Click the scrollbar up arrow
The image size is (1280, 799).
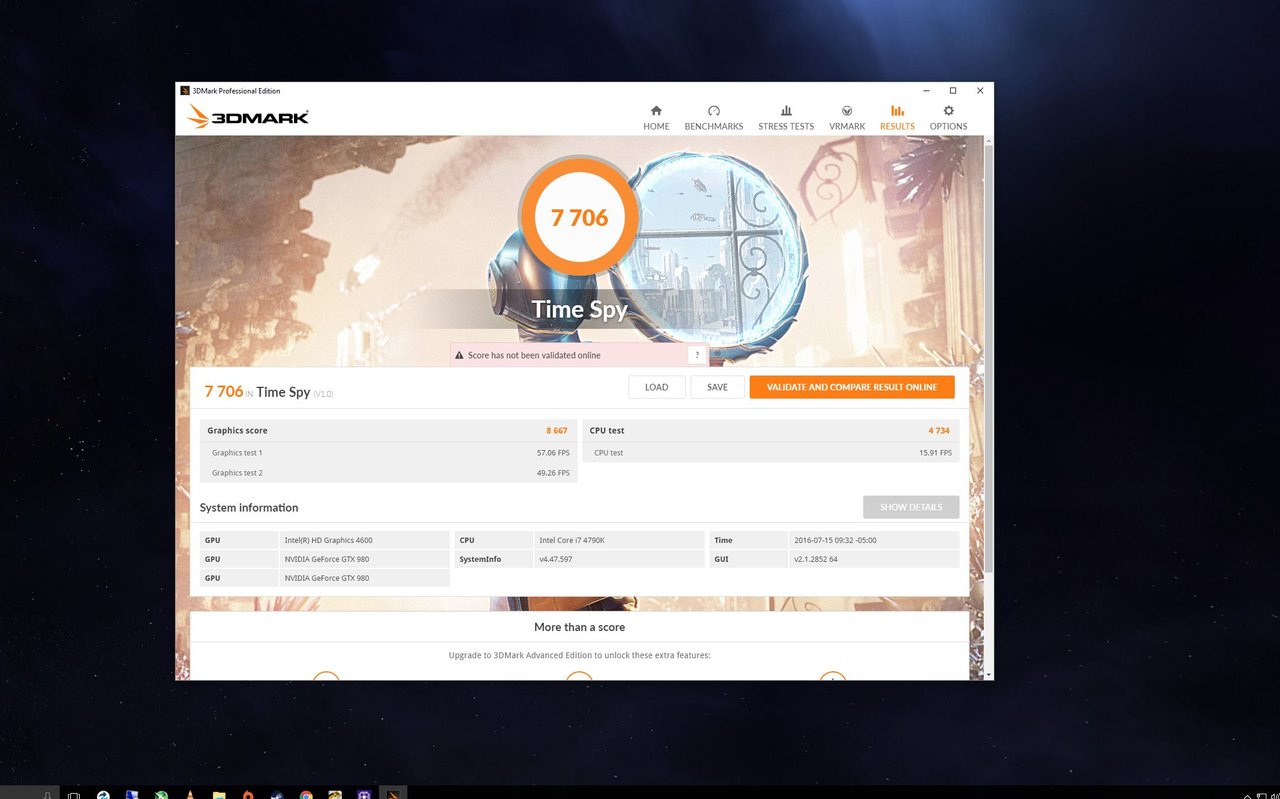tap(988, 141)
